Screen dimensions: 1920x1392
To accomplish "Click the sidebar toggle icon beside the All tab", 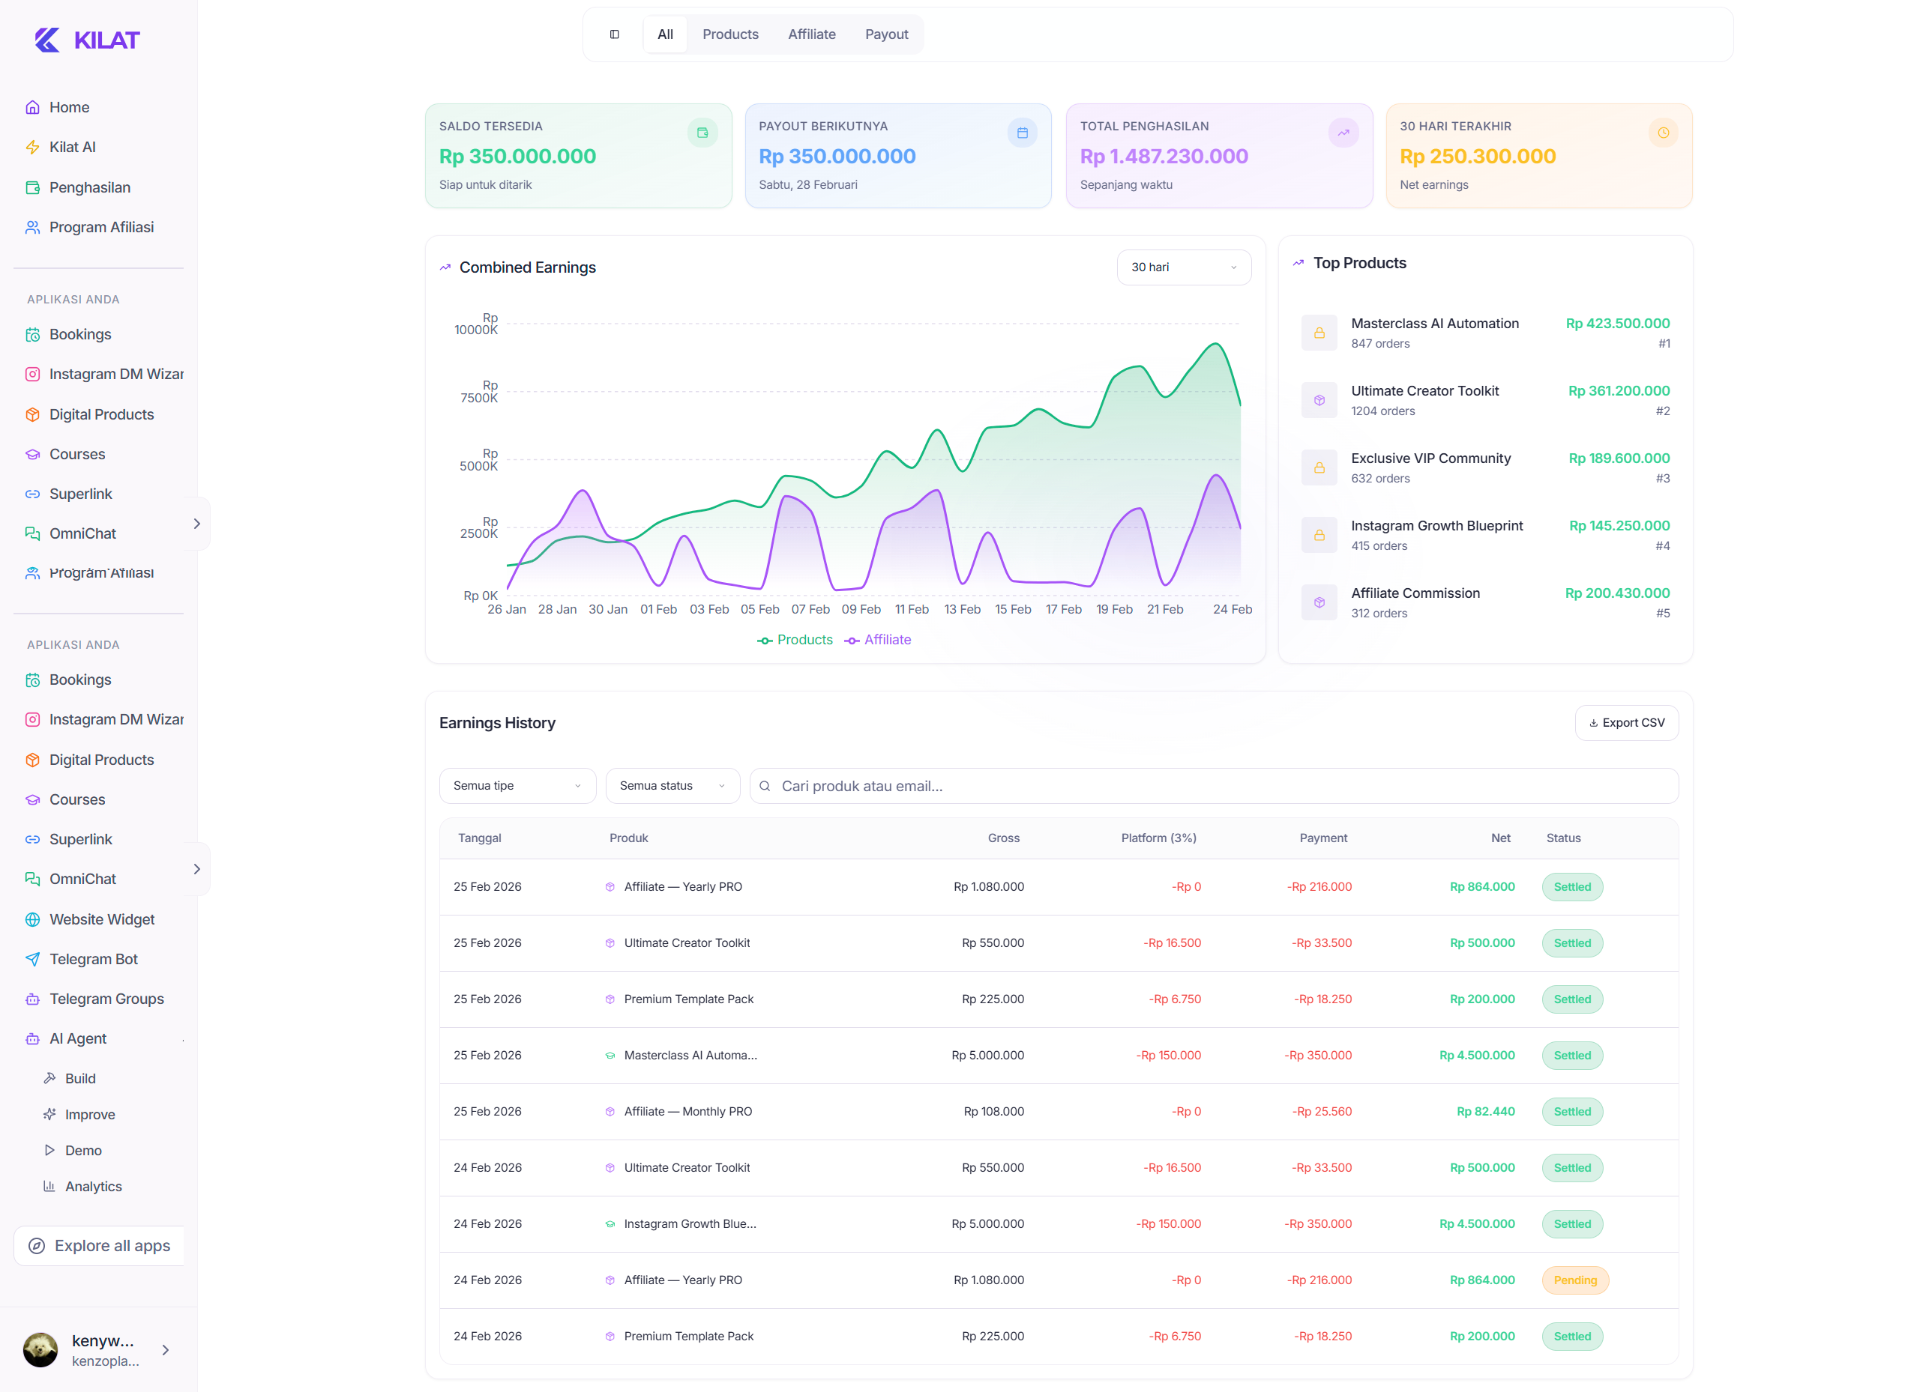I will [x=614, y=34].
